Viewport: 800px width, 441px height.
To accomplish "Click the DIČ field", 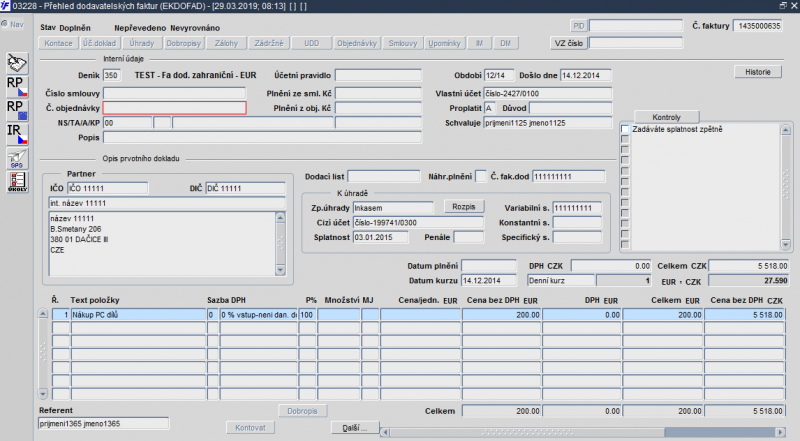I will [x=245, y=188].
